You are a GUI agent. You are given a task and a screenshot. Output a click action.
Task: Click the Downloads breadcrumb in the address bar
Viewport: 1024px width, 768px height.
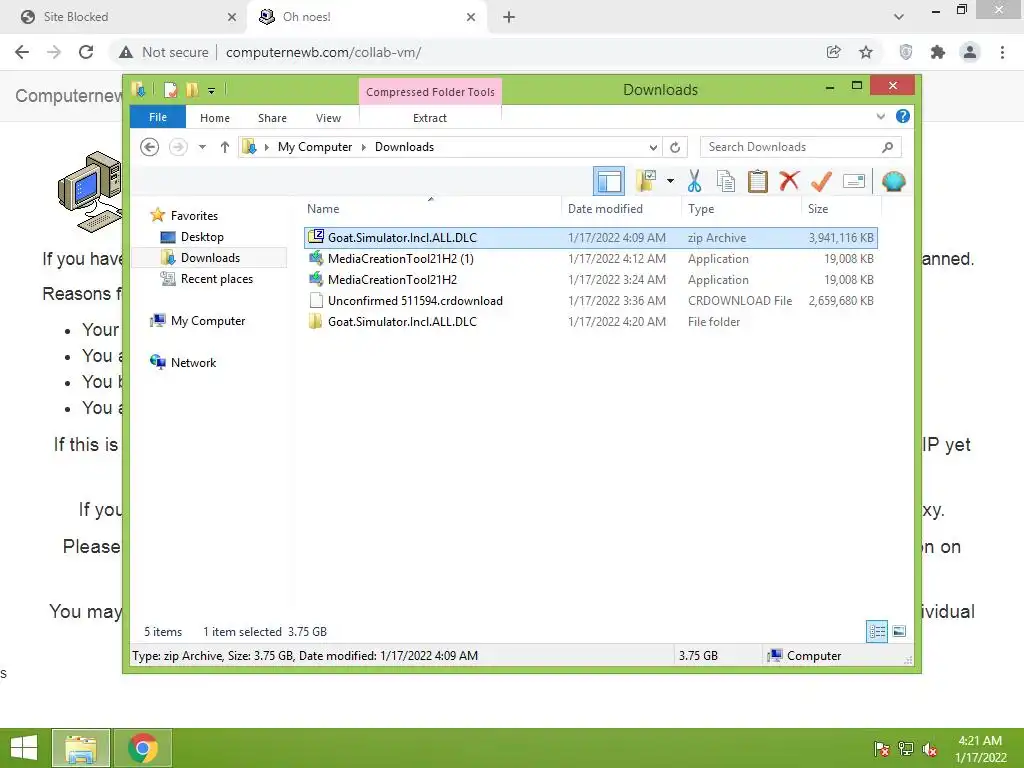404,147
